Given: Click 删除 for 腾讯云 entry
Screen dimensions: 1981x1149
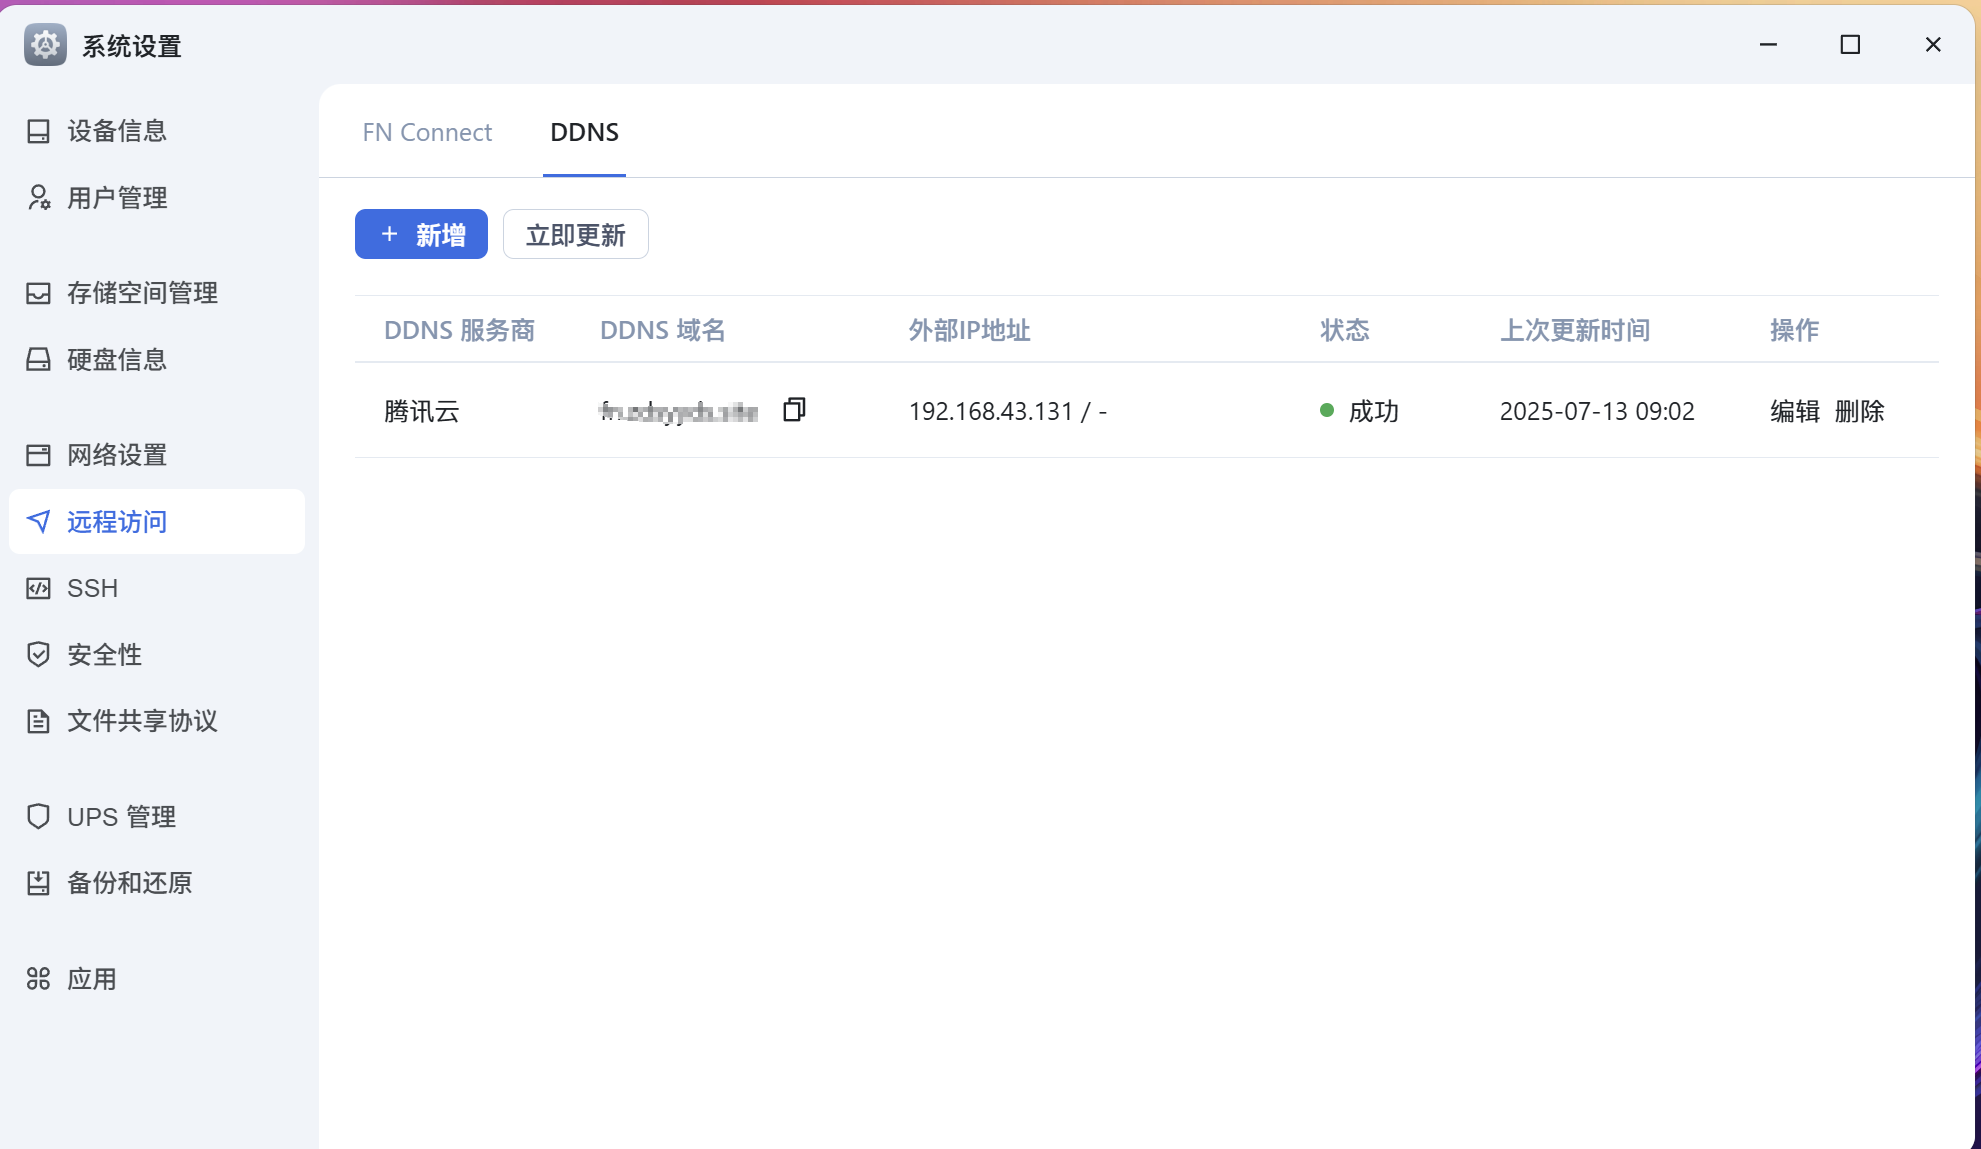Looking at the screenshot, I should [x=1860, y=411].
